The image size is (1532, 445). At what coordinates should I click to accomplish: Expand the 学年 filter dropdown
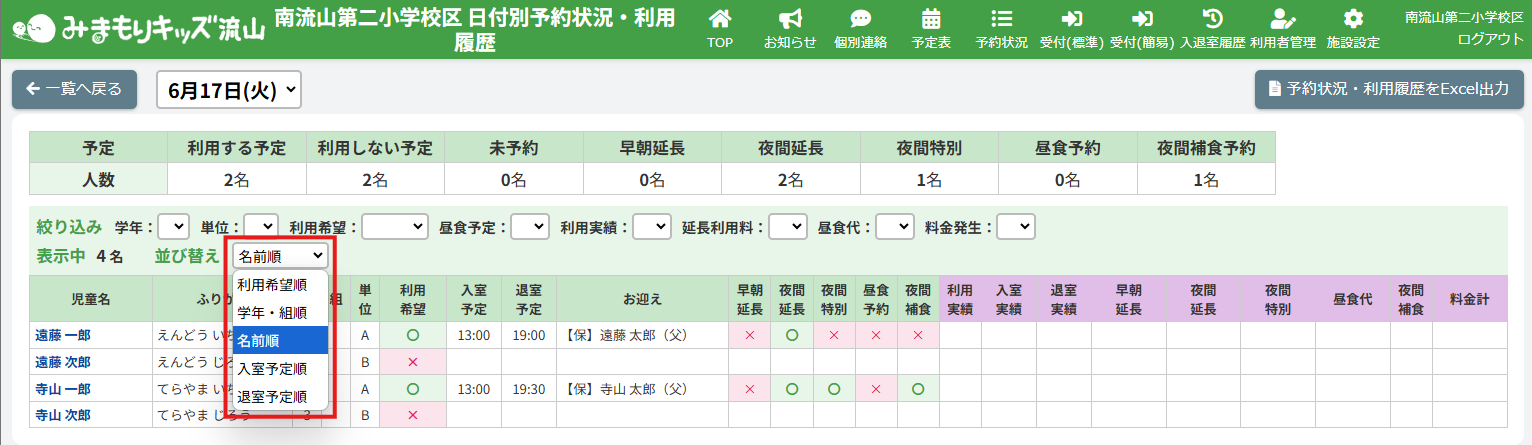pyautogui.click(x=173, y=227)
